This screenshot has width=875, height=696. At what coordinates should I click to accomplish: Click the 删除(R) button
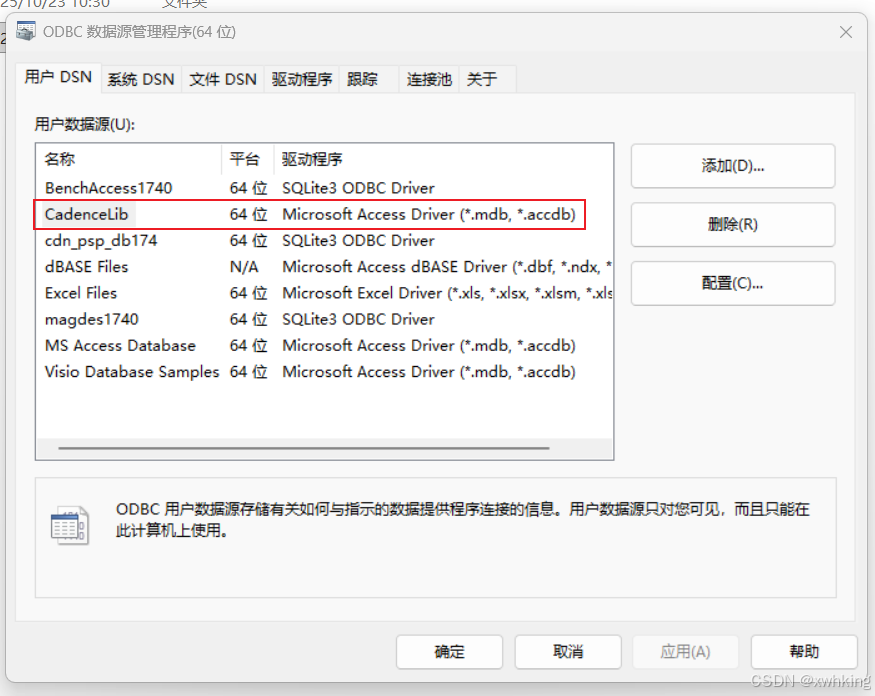(x=733, y=224)
